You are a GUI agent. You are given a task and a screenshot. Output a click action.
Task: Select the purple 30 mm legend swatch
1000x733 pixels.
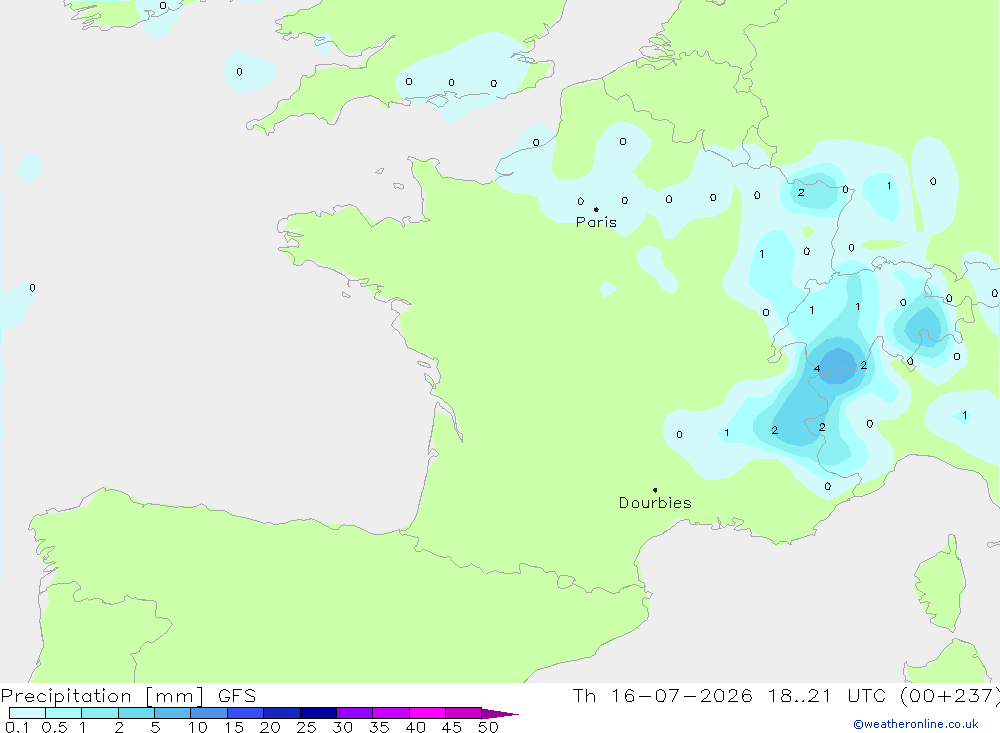(x=354, y=713)
